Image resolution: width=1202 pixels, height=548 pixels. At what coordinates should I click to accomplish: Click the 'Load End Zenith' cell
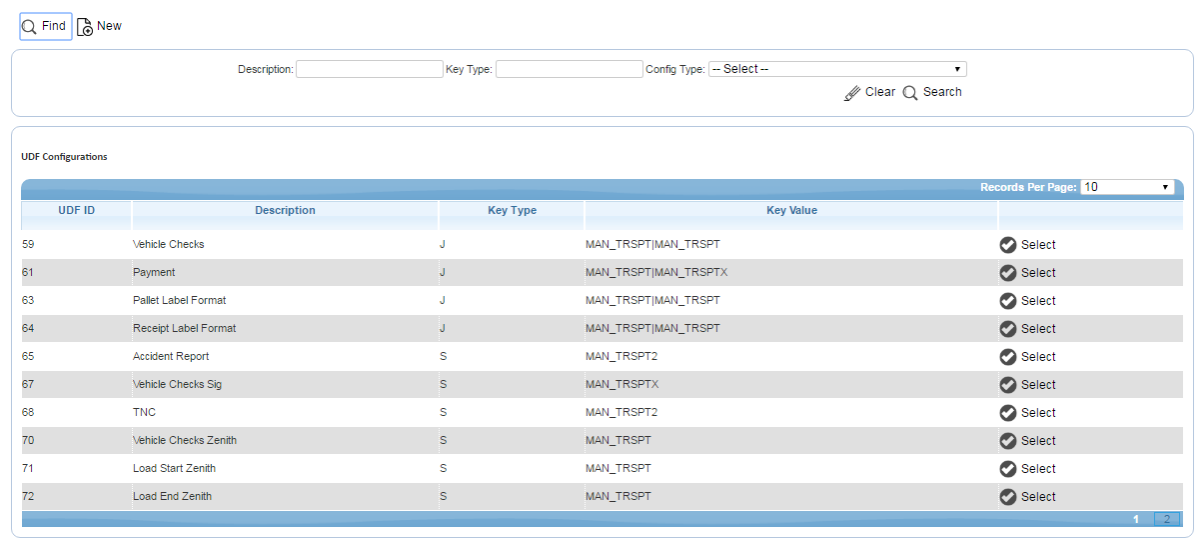click(x=172, y=497)
